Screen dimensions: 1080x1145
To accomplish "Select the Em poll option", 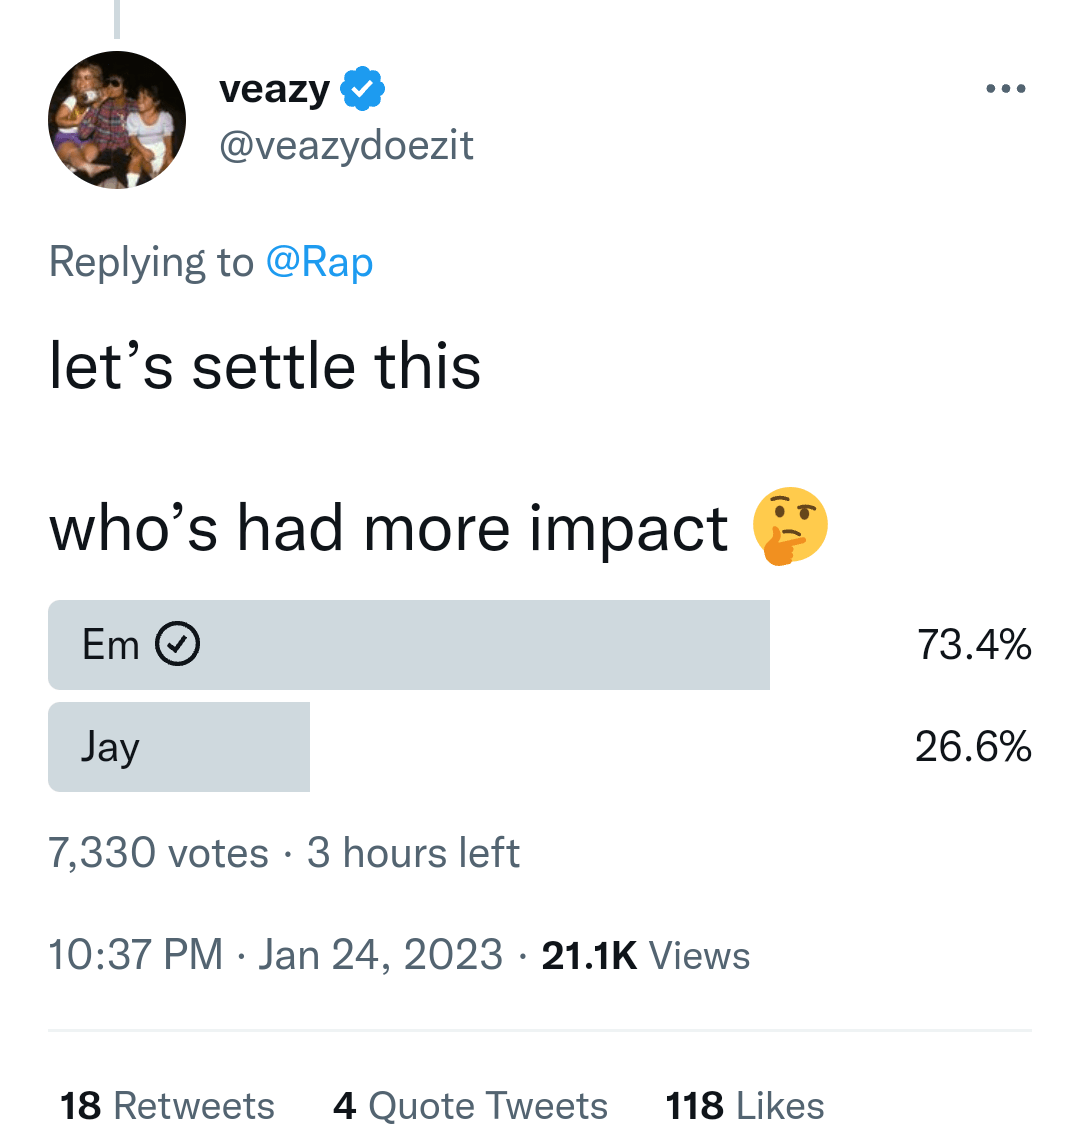I will 408,645.
